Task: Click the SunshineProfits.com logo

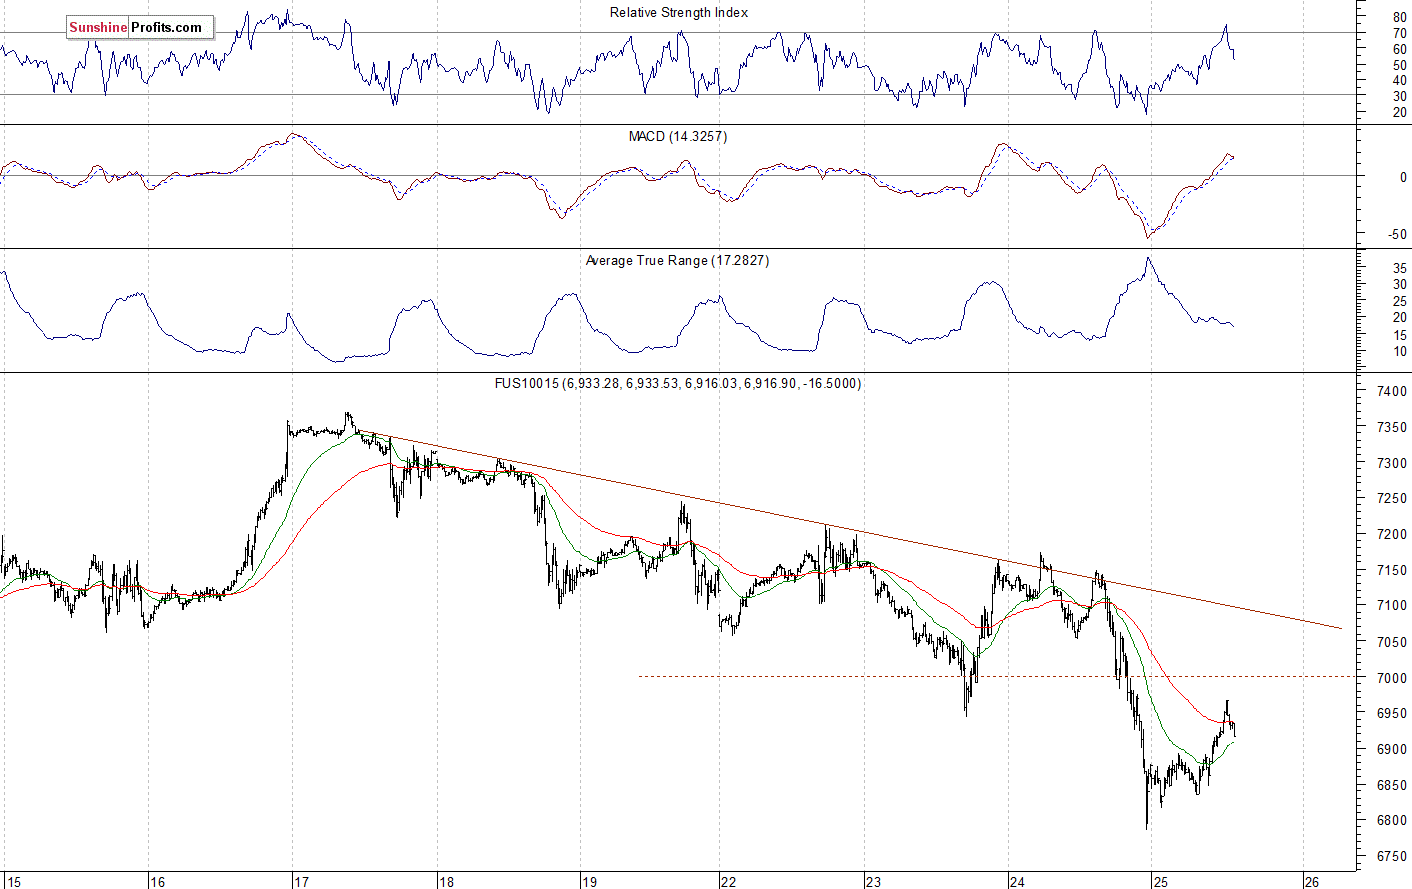Action: [x=140, y=27]
